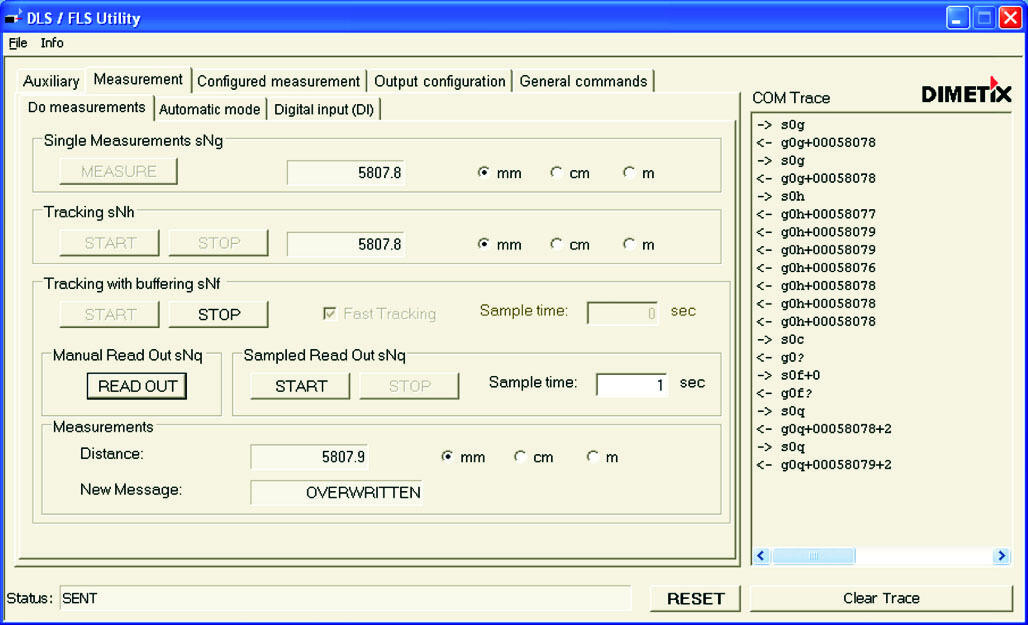
Task: Open the File menu
Action: [x=18, y=43]
